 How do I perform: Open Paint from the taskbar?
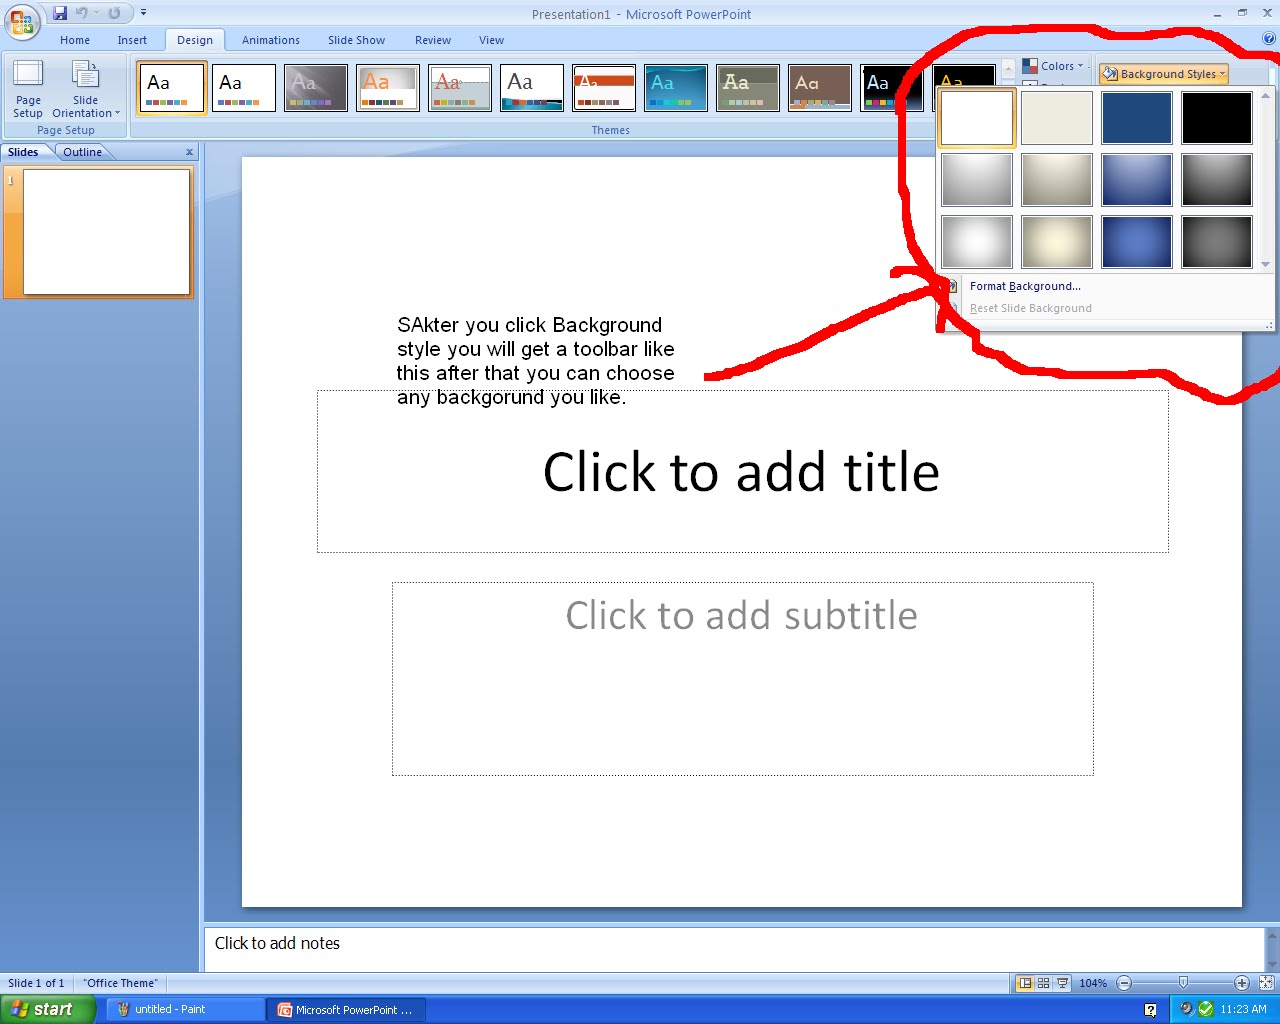[x=185, y=1009]
